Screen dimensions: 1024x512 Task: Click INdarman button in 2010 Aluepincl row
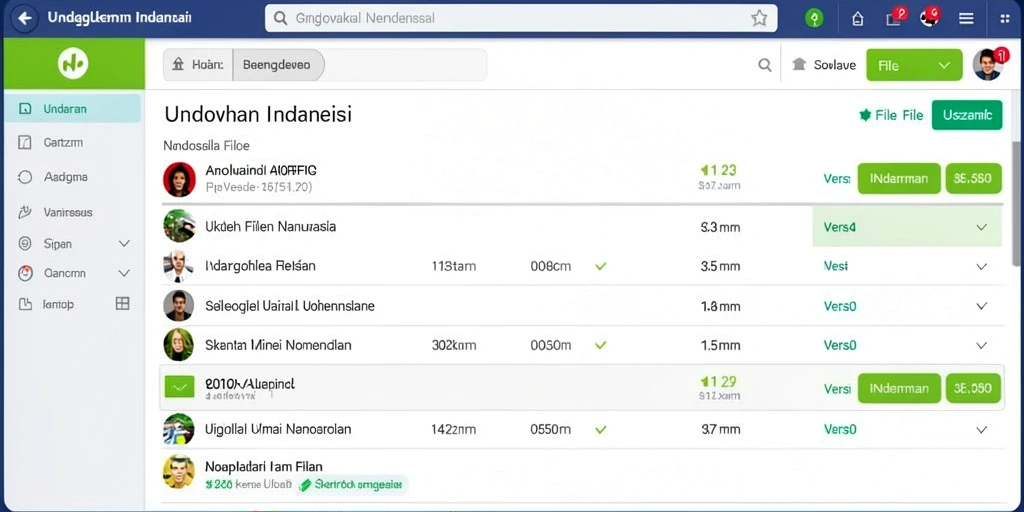tap(899, 388)
